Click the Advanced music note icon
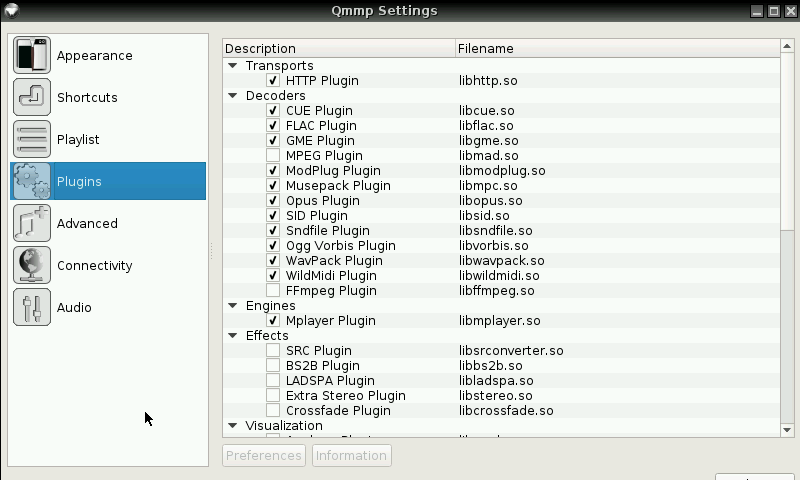 [32, 223]
